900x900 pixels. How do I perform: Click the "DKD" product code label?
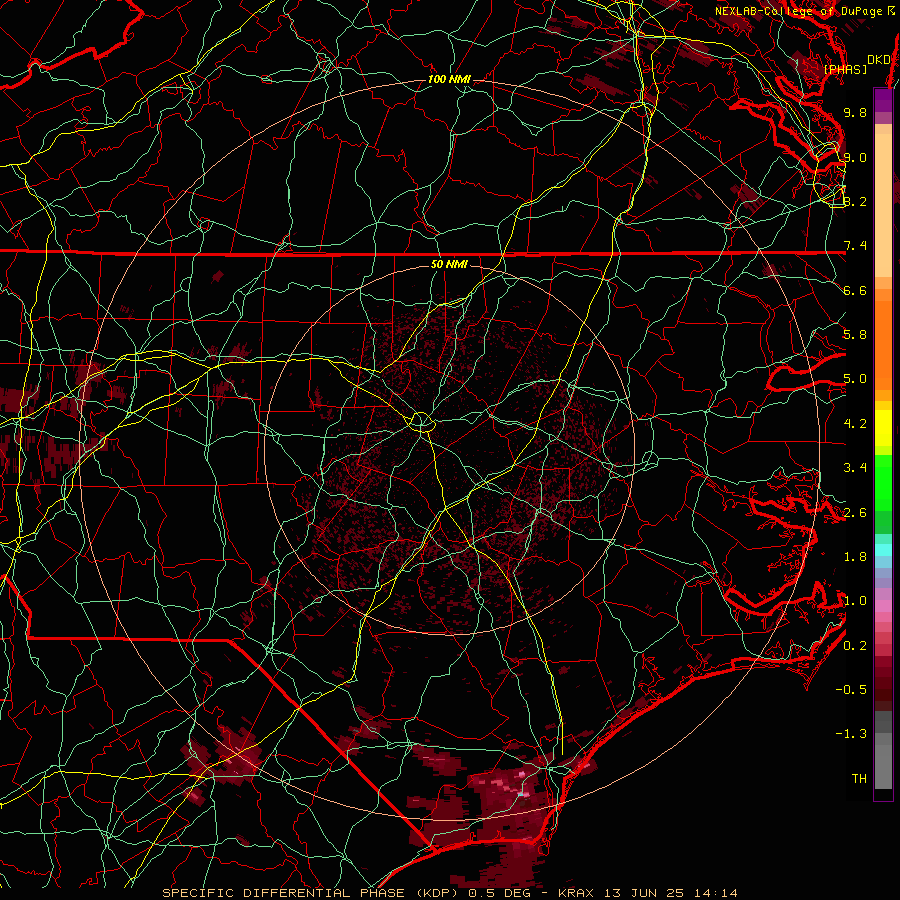click(x=879, y=59)
